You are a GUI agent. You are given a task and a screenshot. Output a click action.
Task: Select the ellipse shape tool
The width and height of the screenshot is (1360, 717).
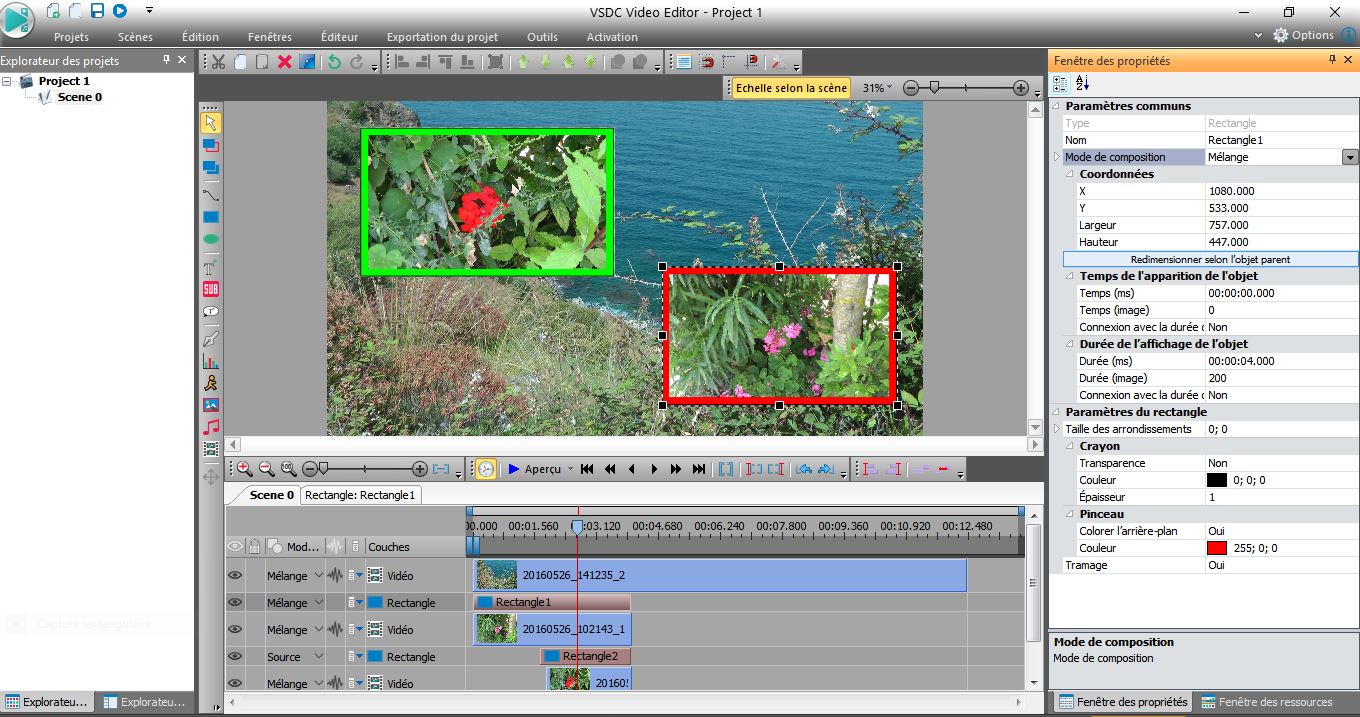point(211,240)
